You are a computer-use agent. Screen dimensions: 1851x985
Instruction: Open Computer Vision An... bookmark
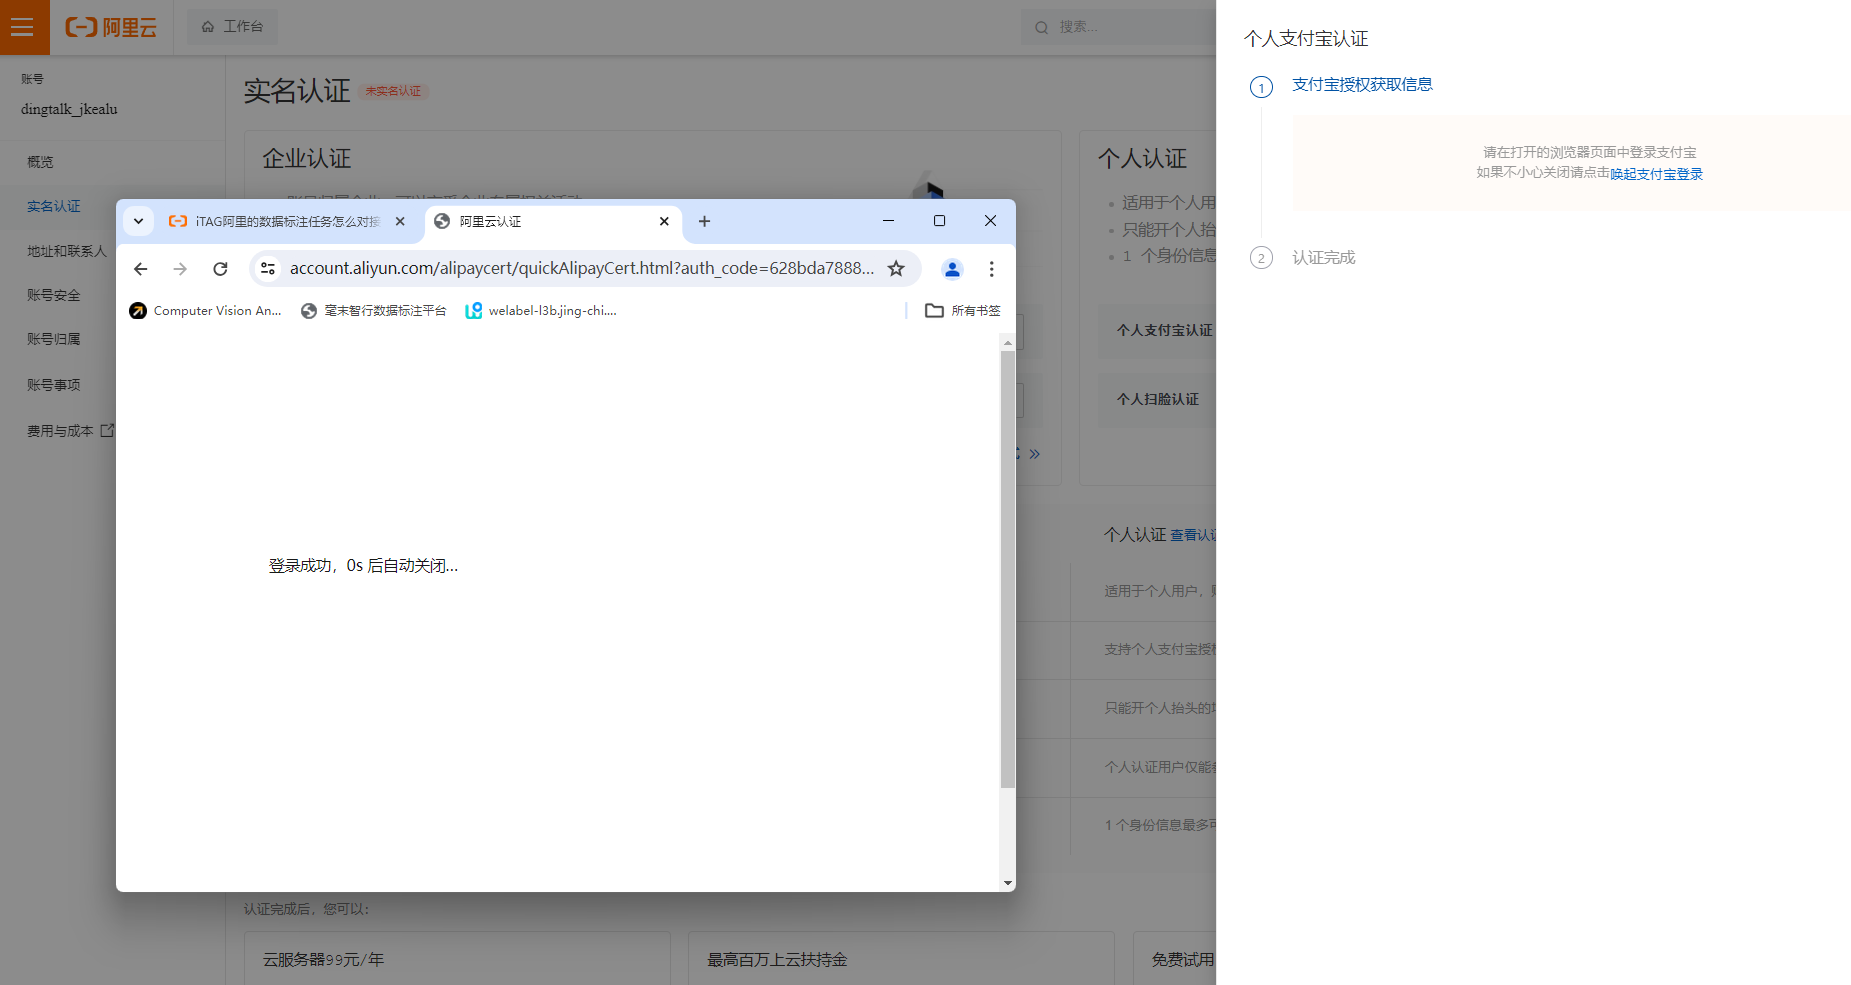pyautogui.click(x=205, y=311)
